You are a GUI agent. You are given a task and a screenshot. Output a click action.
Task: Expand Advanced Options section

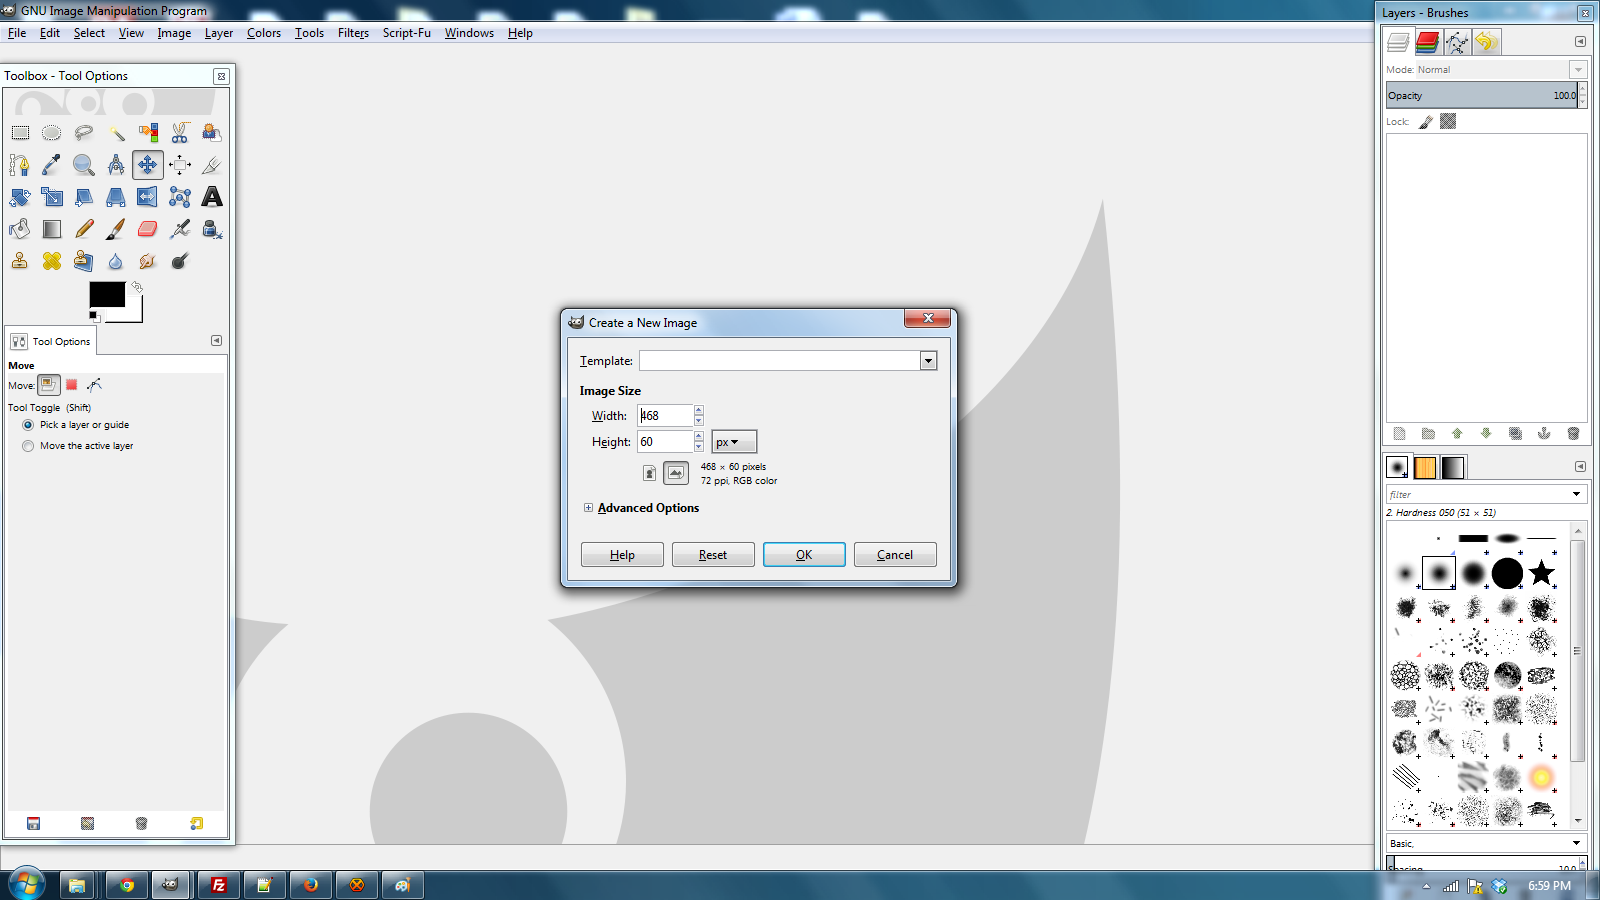click(588, 508)
